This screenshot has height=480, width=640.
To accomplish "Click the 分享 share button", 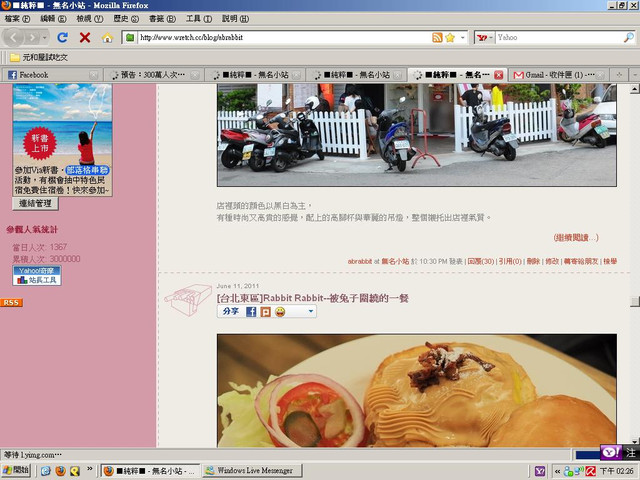I will tap(231, 312).
